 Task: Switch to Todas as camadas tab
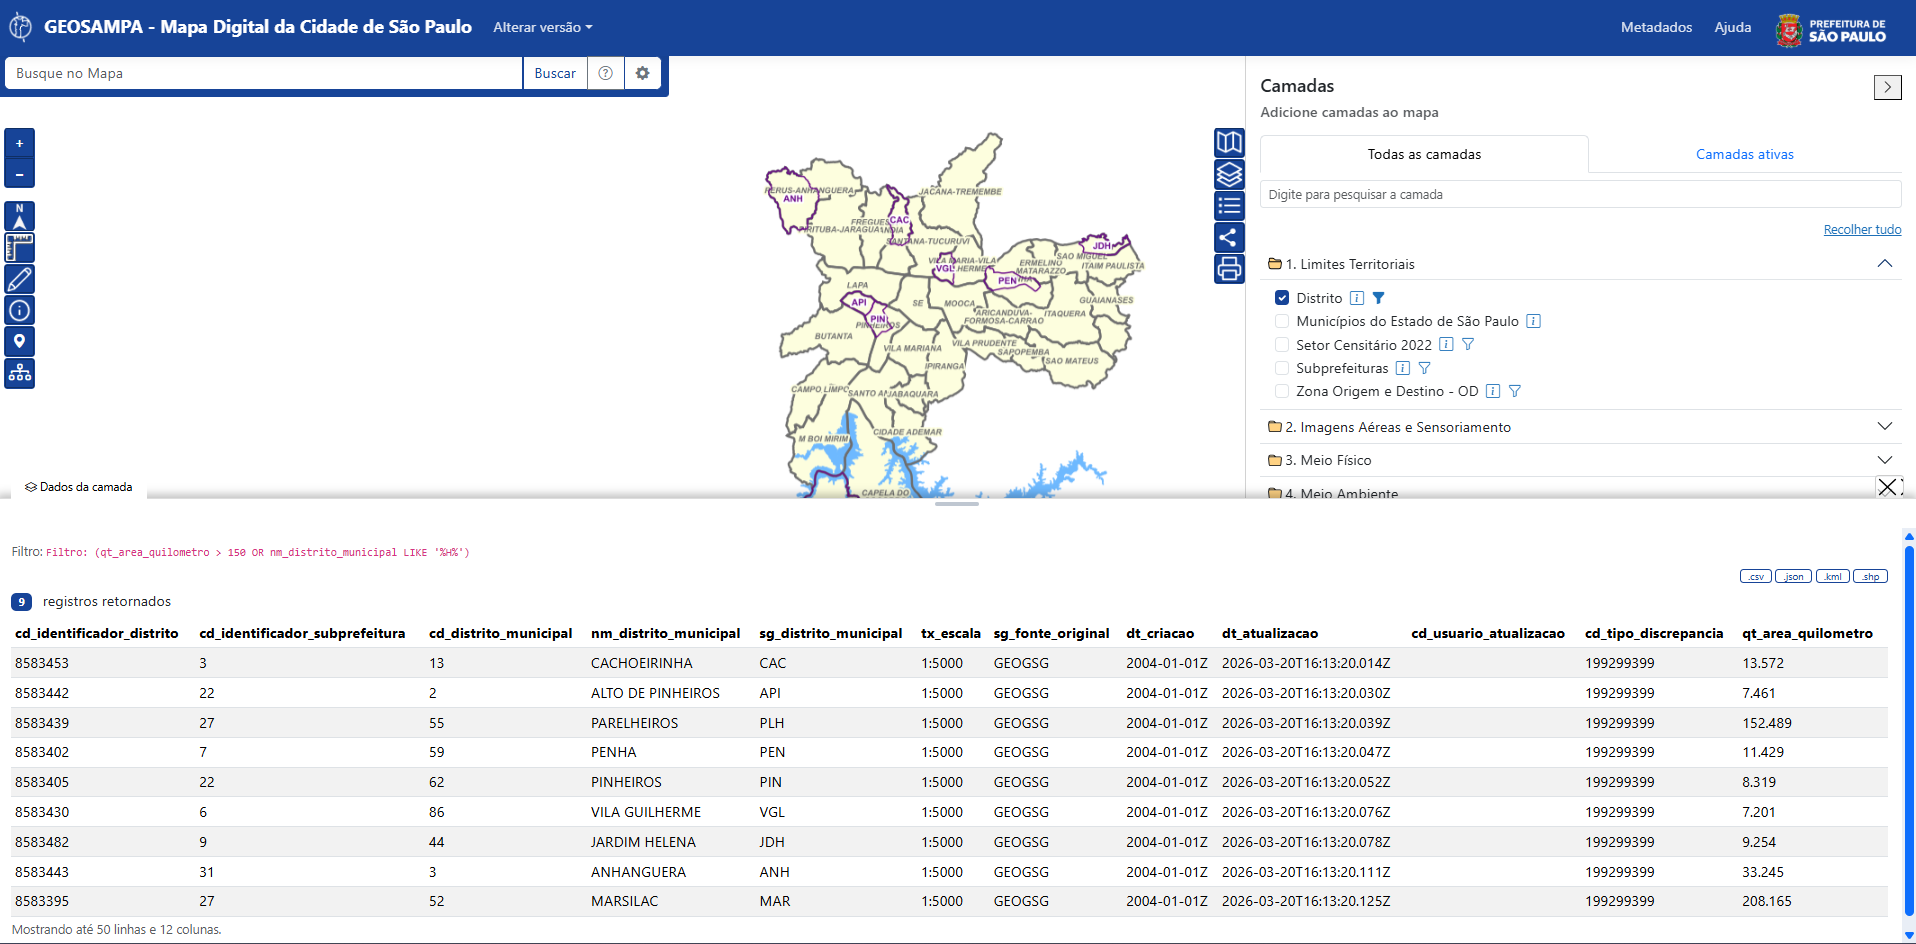pos(1424,154)
